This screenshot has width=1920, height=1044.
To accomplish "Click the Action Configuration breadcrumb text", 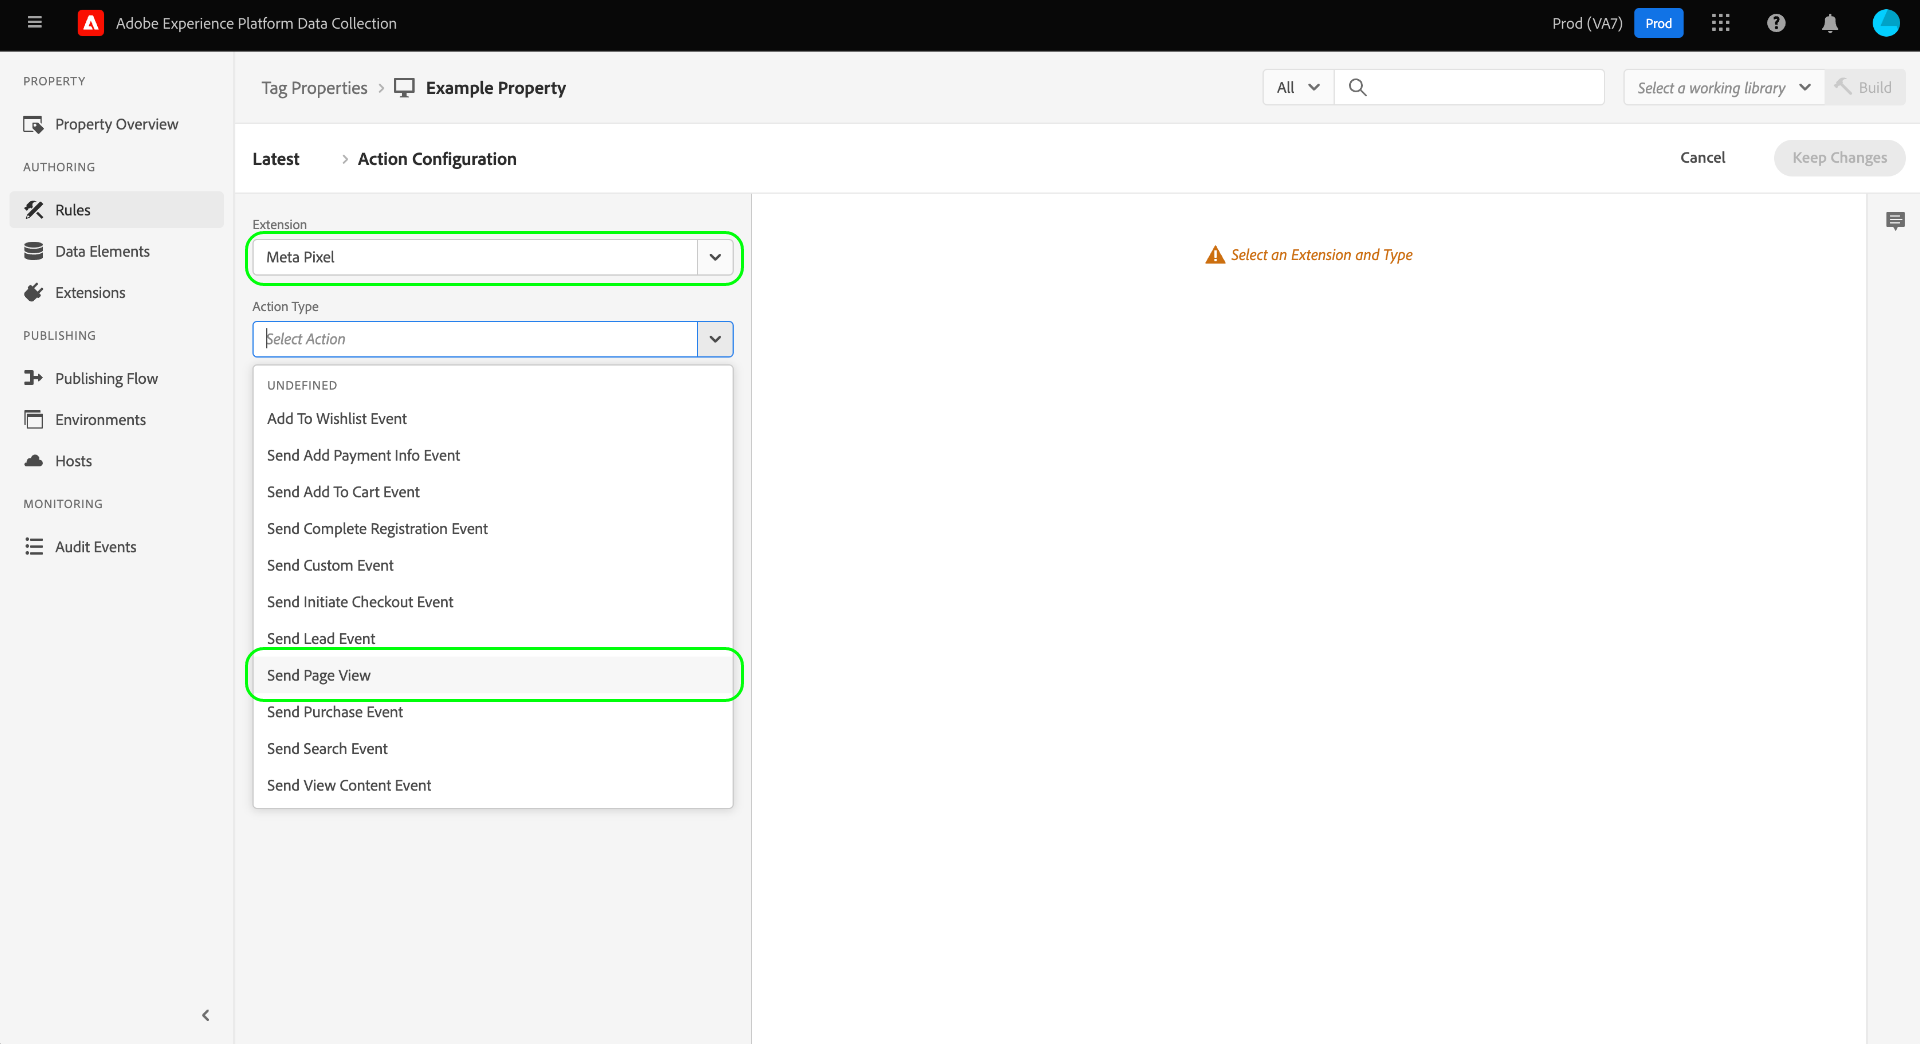I will point(437,159).
